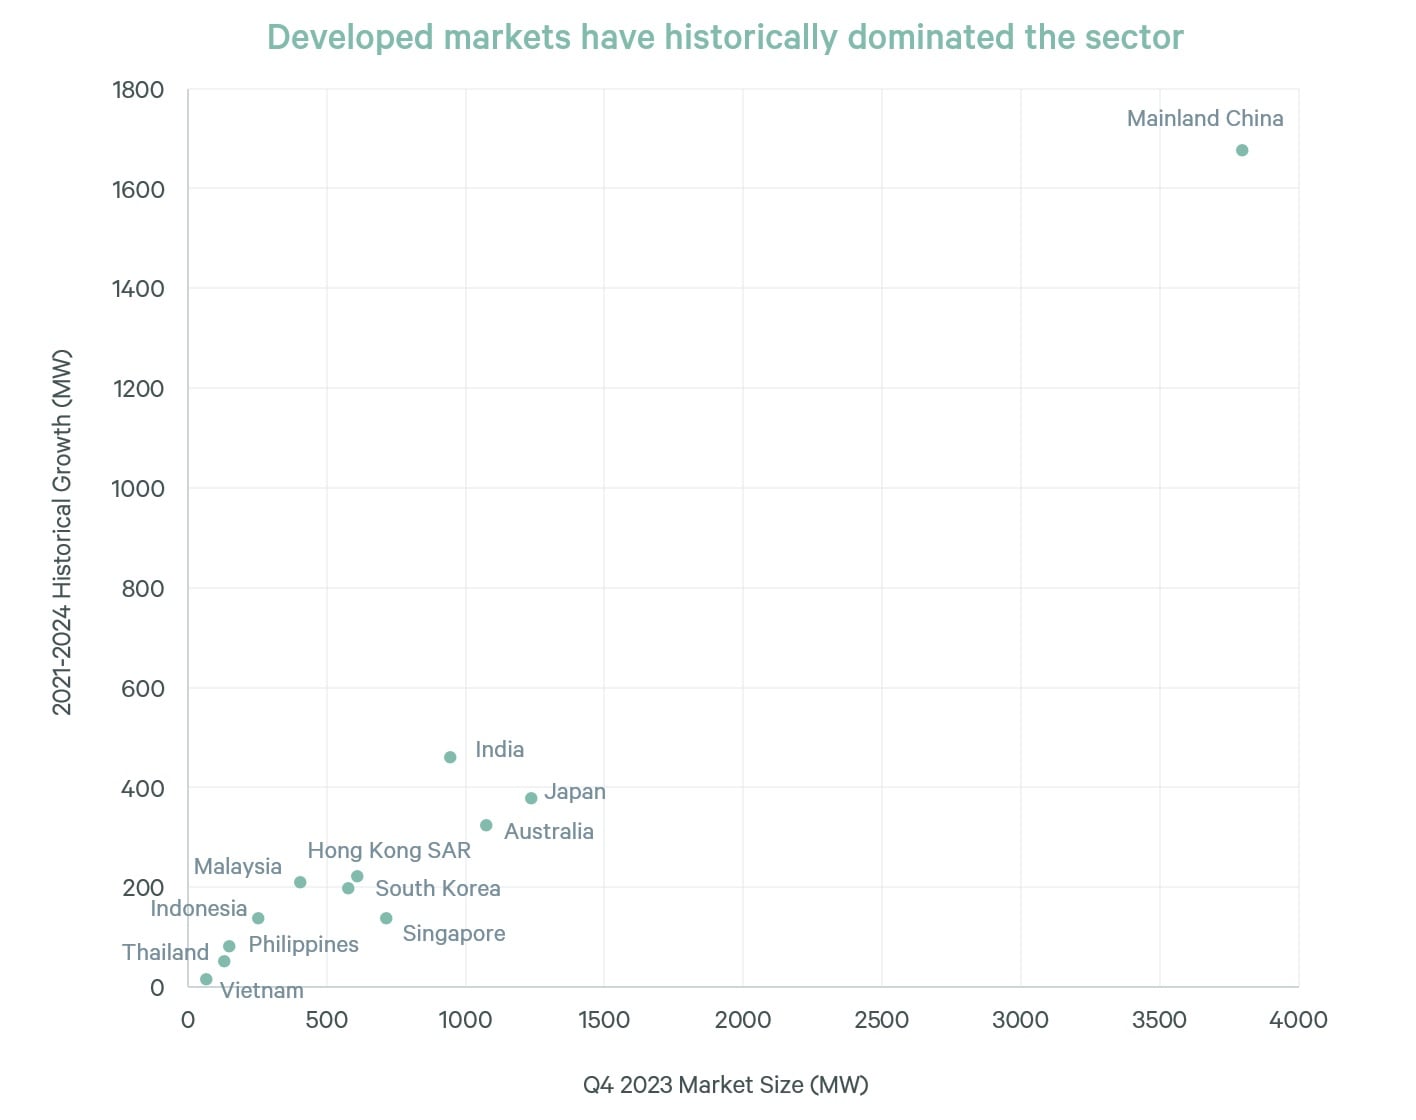Click the Japan data point
Image resolution: width=1416 pixels, height=1120 pixels.
point(530,798)
